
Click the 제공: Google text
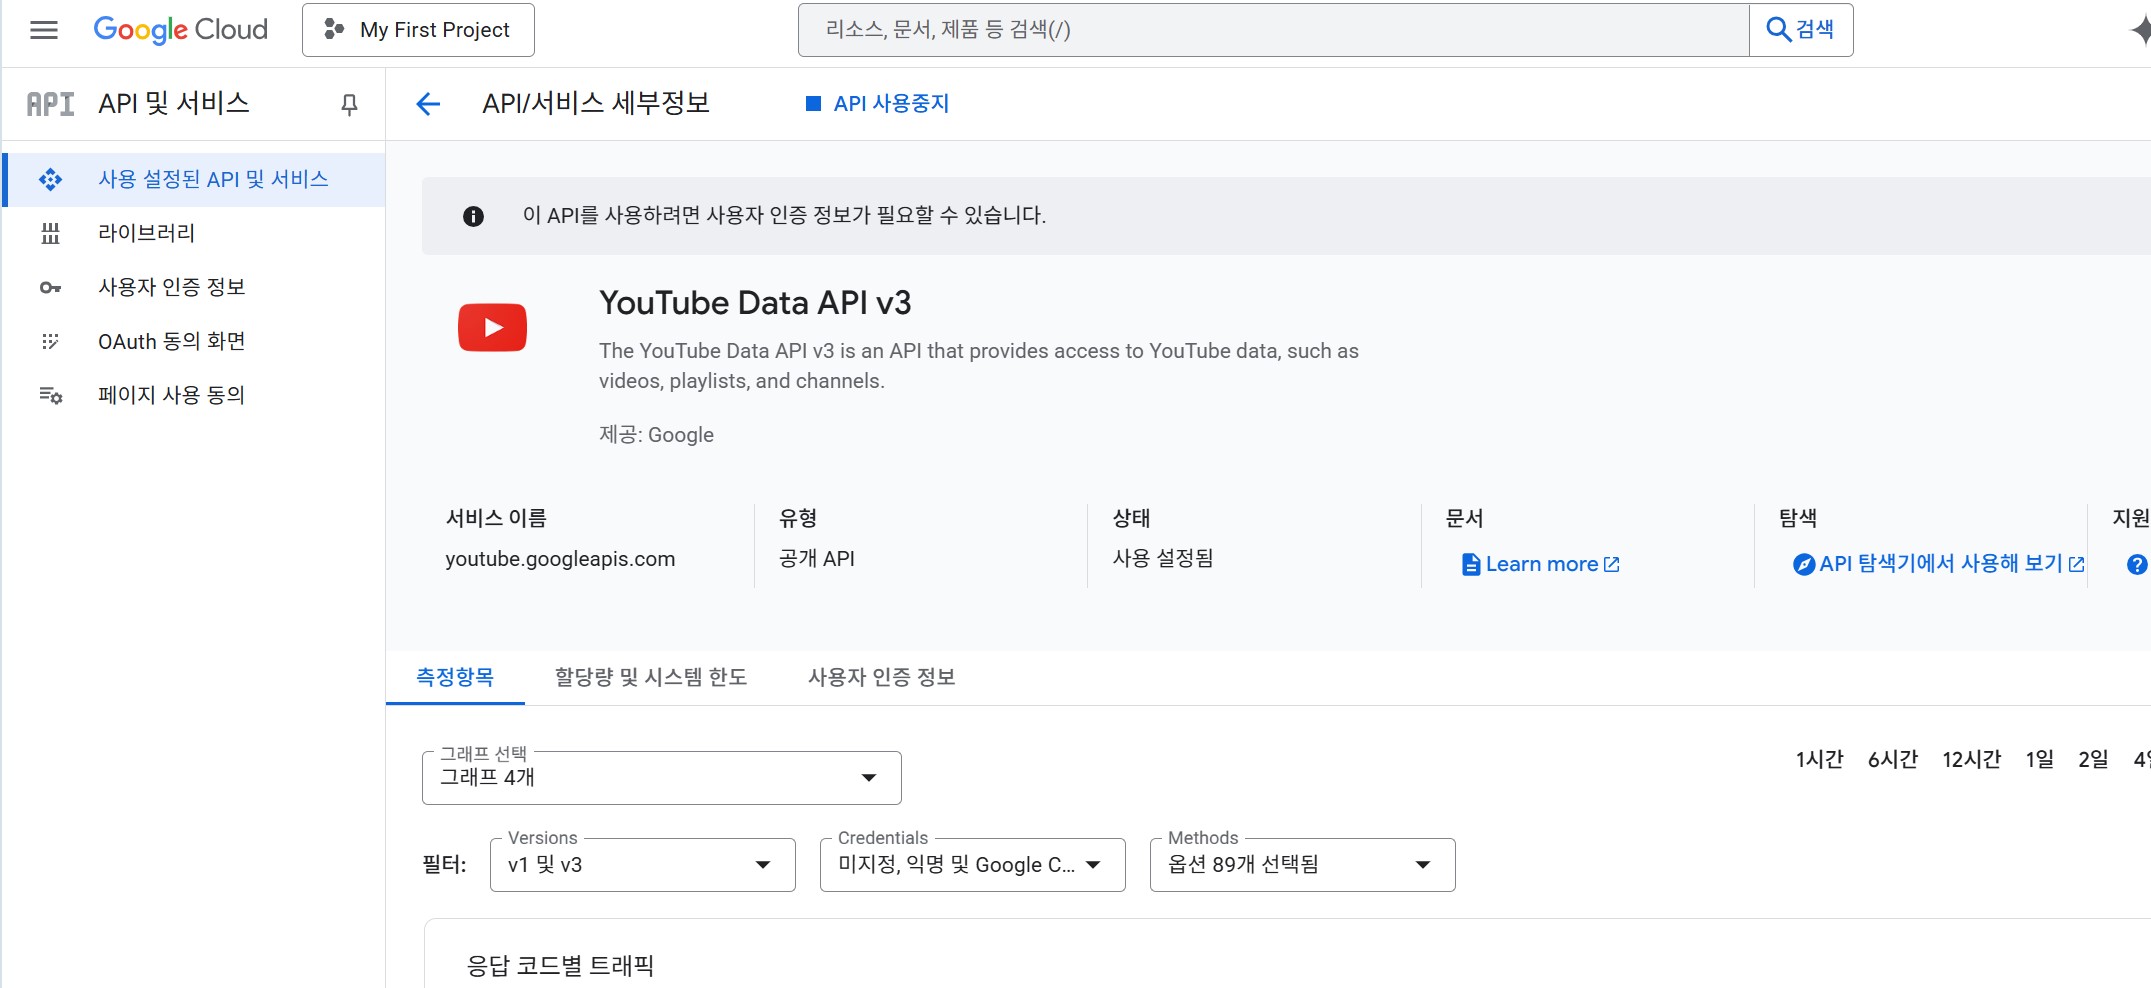click(656, 435)
